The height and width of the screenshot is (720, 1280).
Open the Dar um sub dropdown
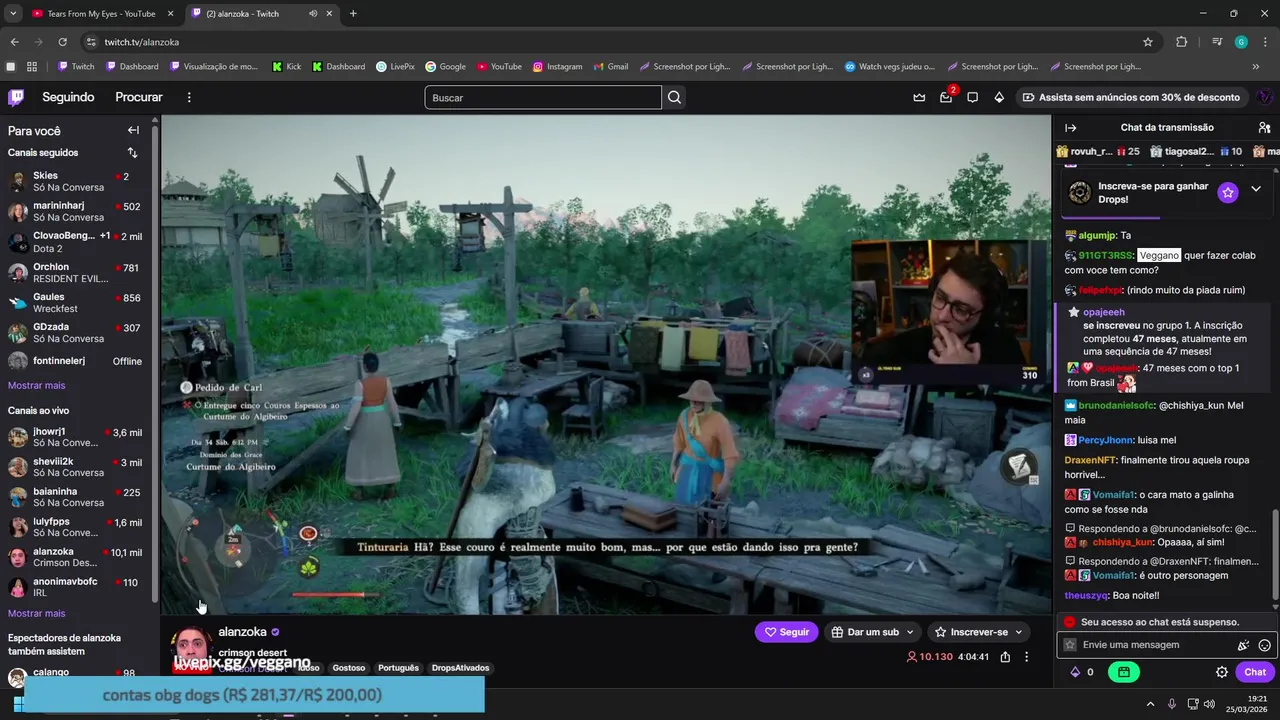873,632
